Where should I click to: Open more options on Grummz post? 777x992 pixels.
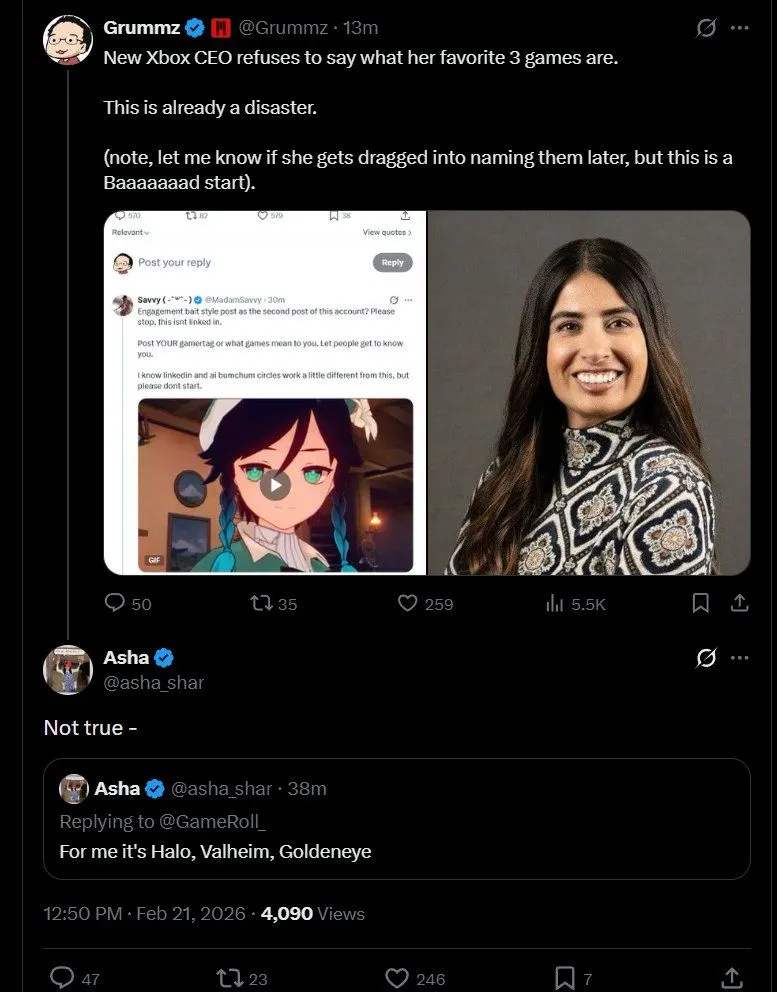click(x=740, y=28)
